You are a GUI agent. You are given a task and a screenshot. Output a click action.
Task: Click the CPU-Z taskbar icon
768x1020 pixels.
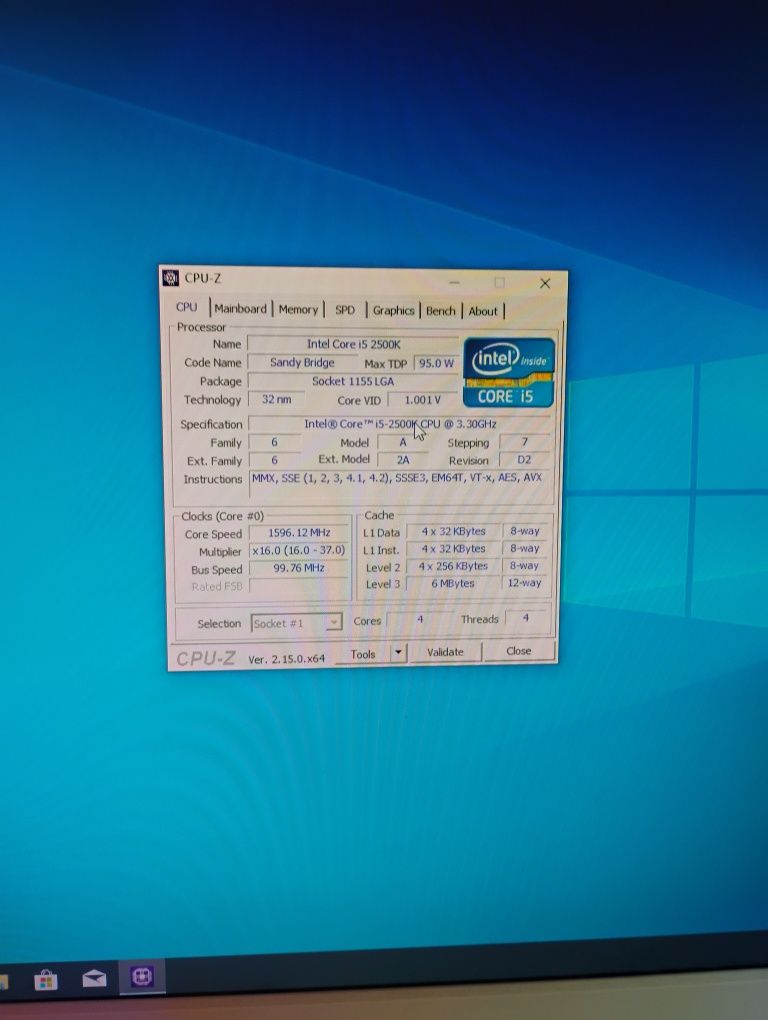142,976
